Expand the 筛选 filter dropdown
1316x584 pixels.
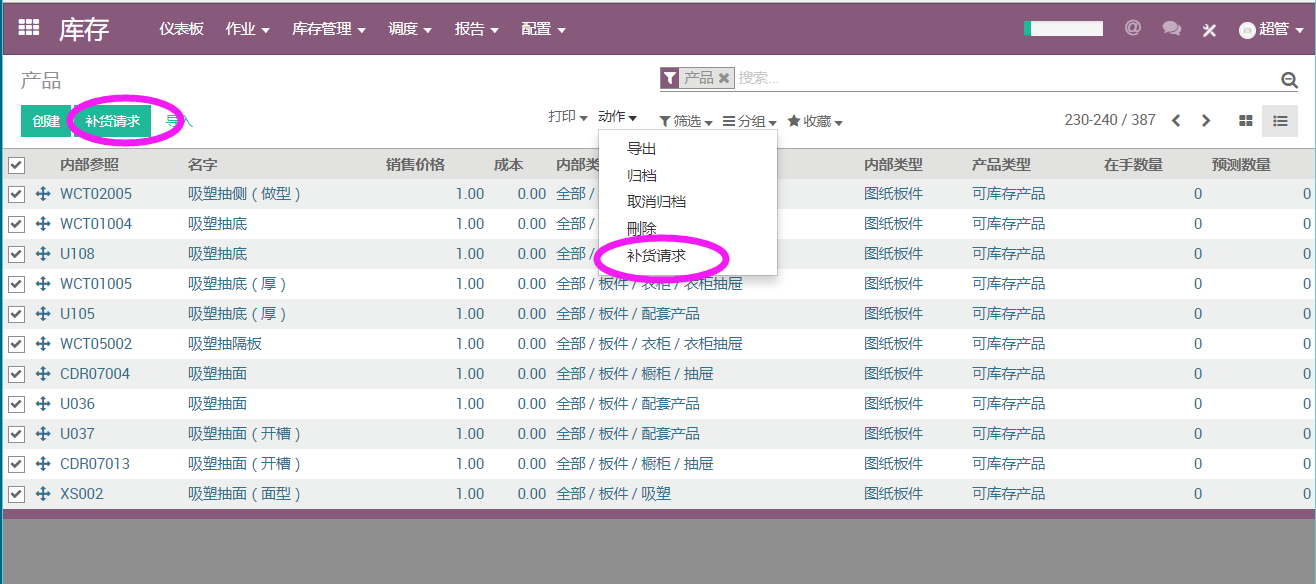click(x=686, y=121)
